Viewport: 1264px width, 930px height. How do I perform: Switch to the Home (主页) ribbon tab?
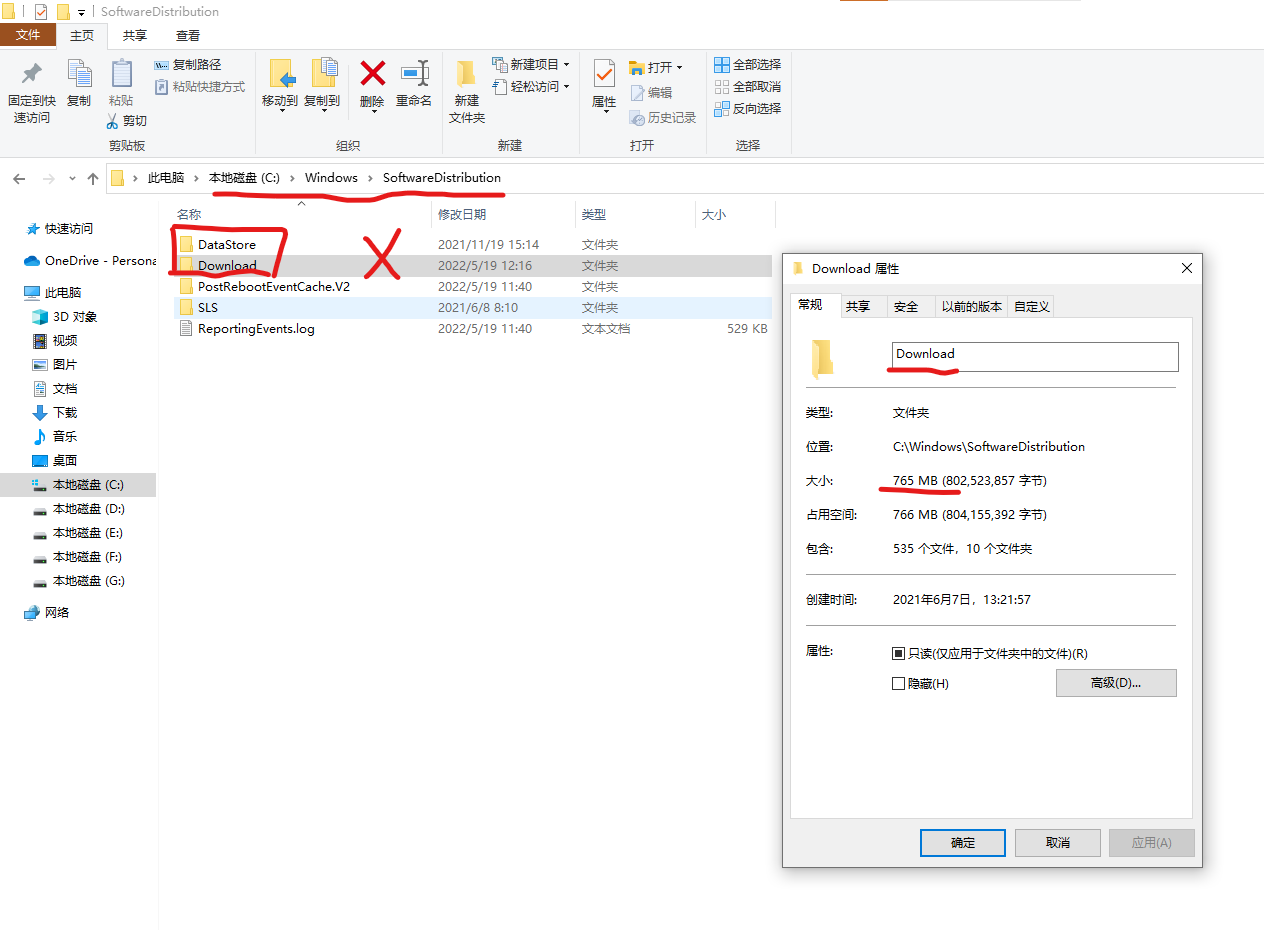pos(82,35)
